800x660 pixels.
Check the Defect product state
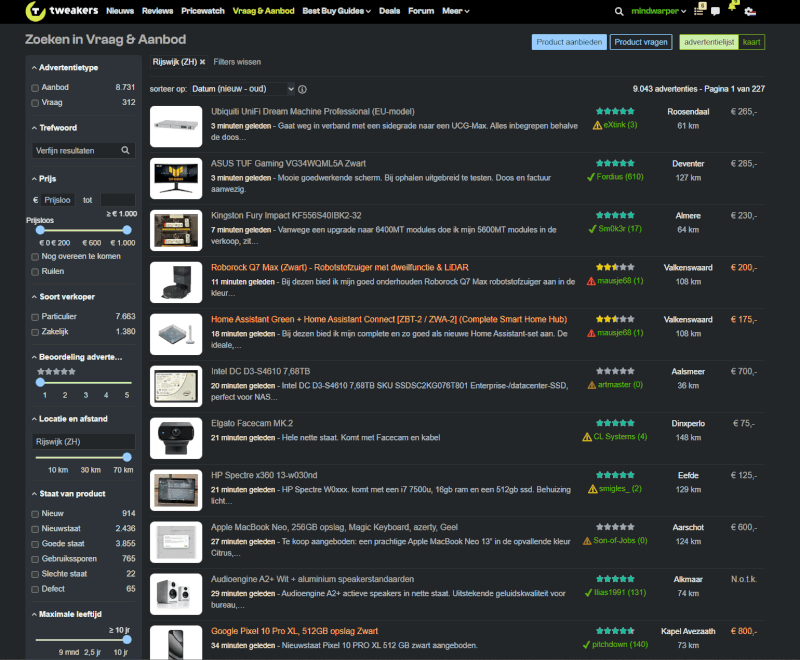[x=35, y=590]
